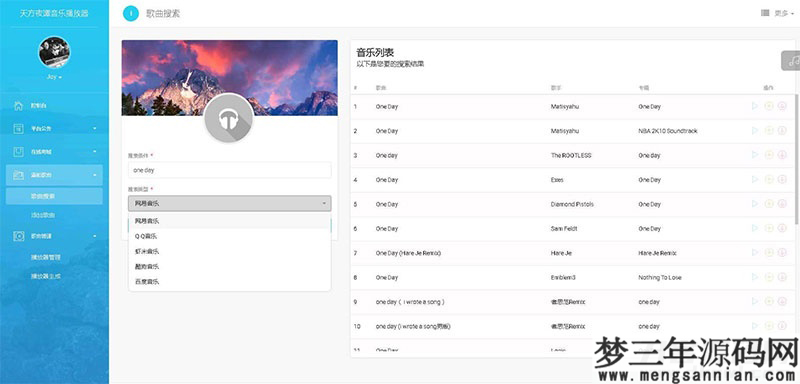Download the song in row 4

[x=782, y=180]
